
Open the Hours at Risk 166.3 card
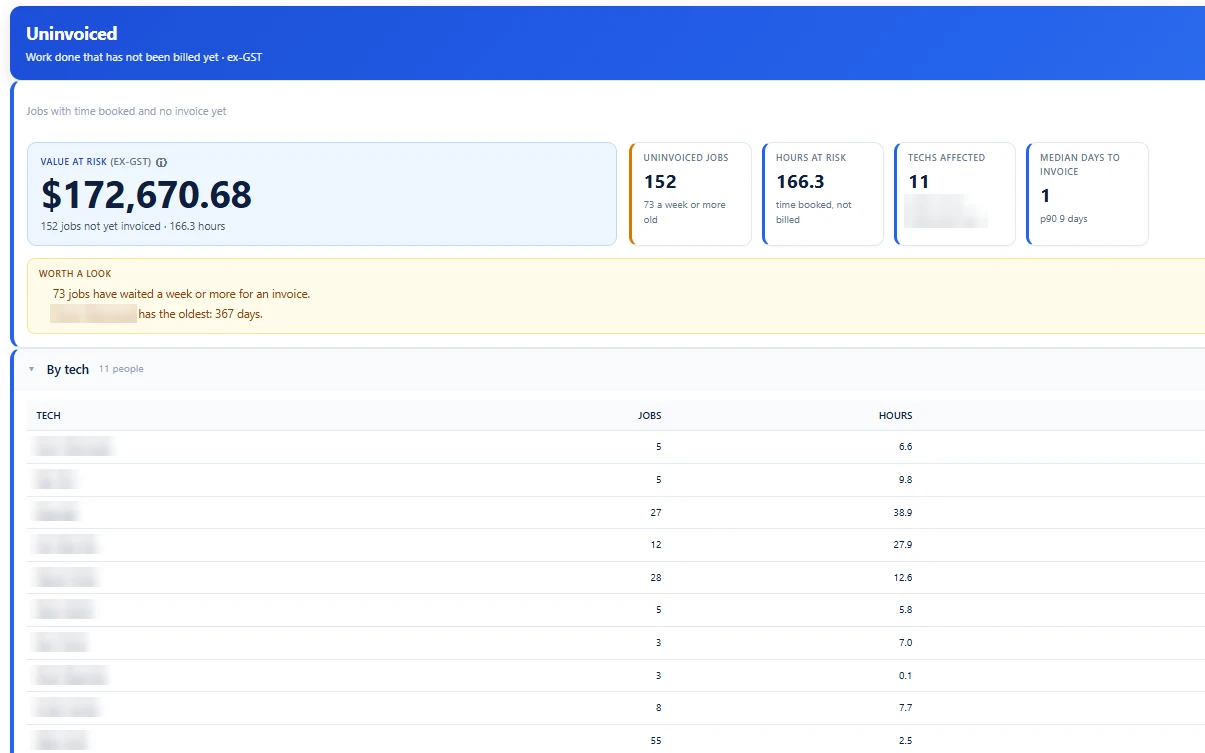[x=822, y=194]
